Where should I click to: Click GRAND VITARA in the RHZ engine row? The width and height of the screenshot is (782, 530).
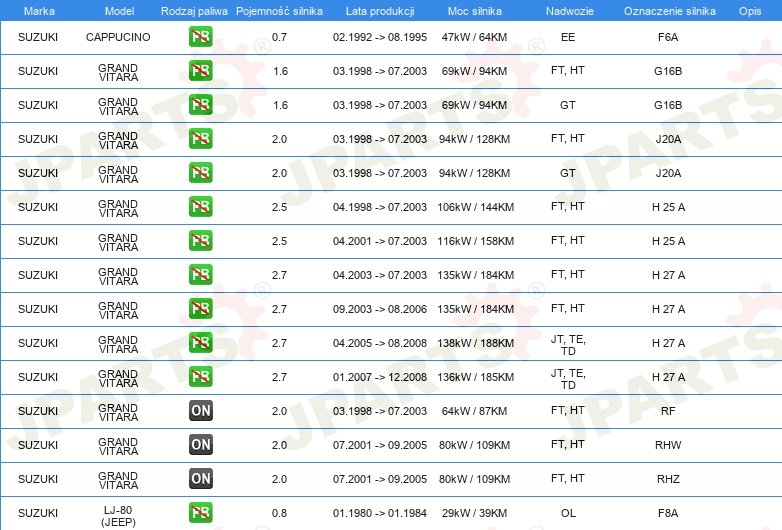point(118,480)
